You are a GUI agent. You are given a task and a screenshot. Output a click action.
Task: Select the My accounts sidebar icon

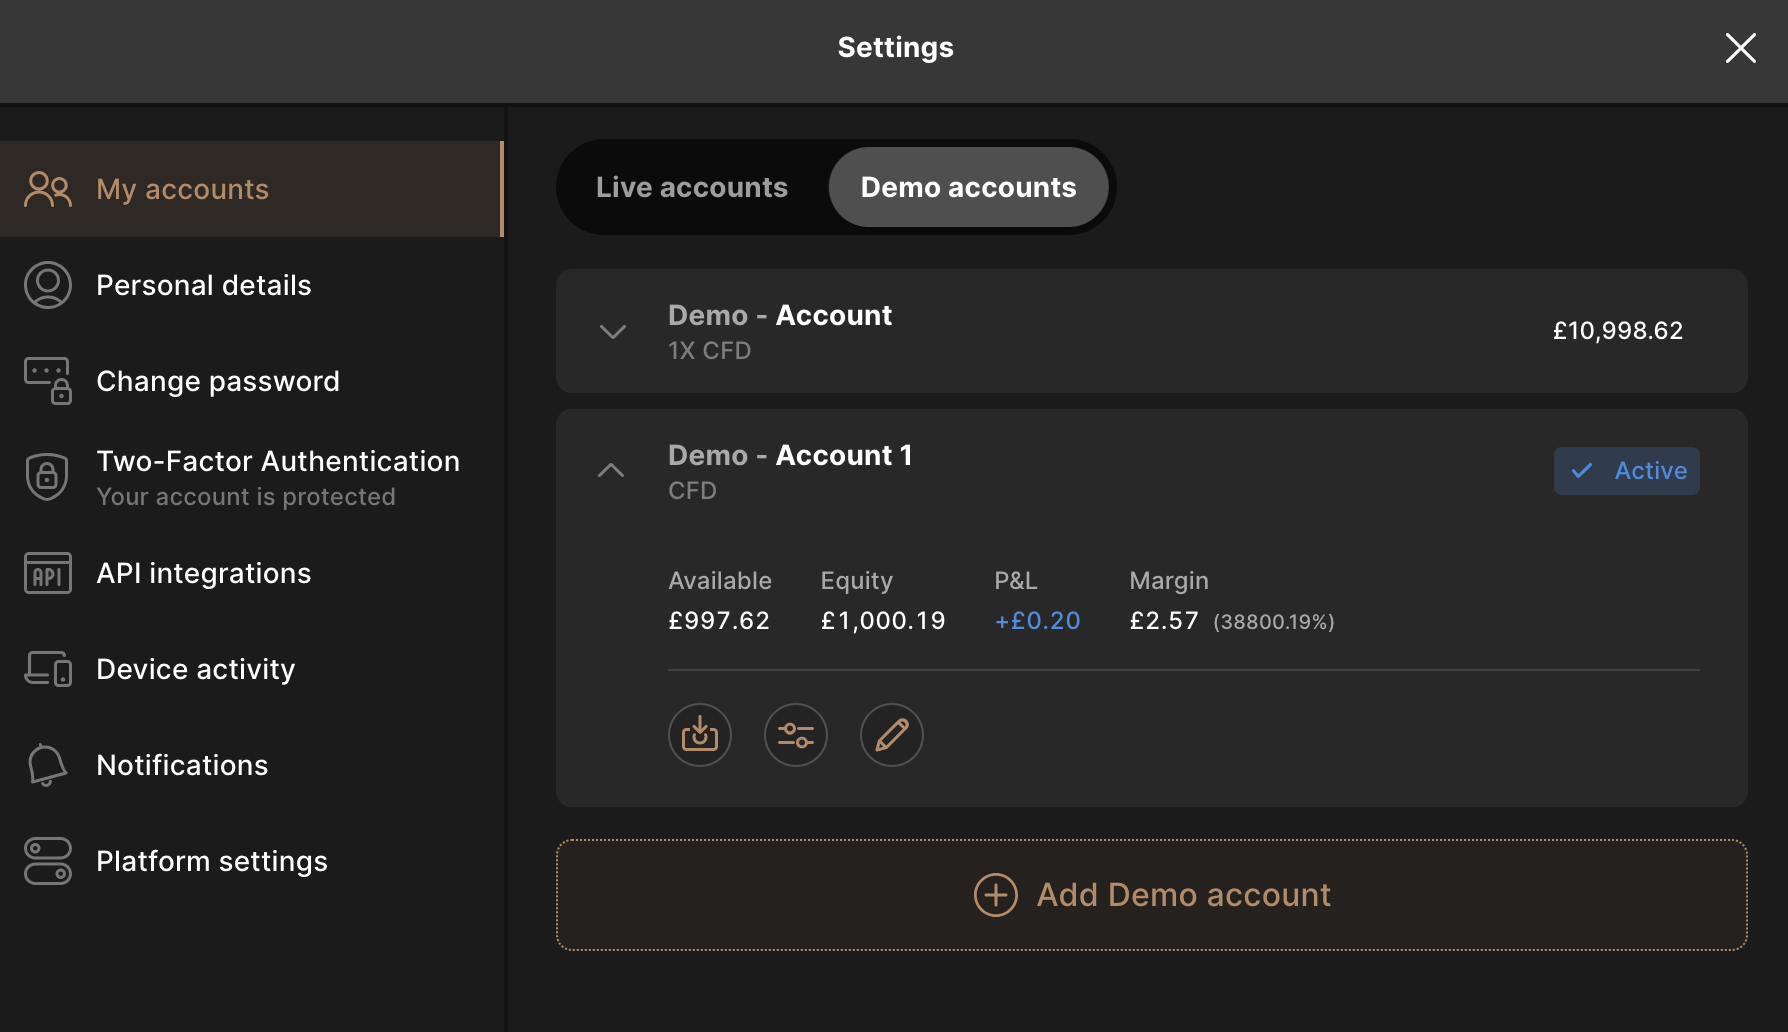(x=47, y=188)
